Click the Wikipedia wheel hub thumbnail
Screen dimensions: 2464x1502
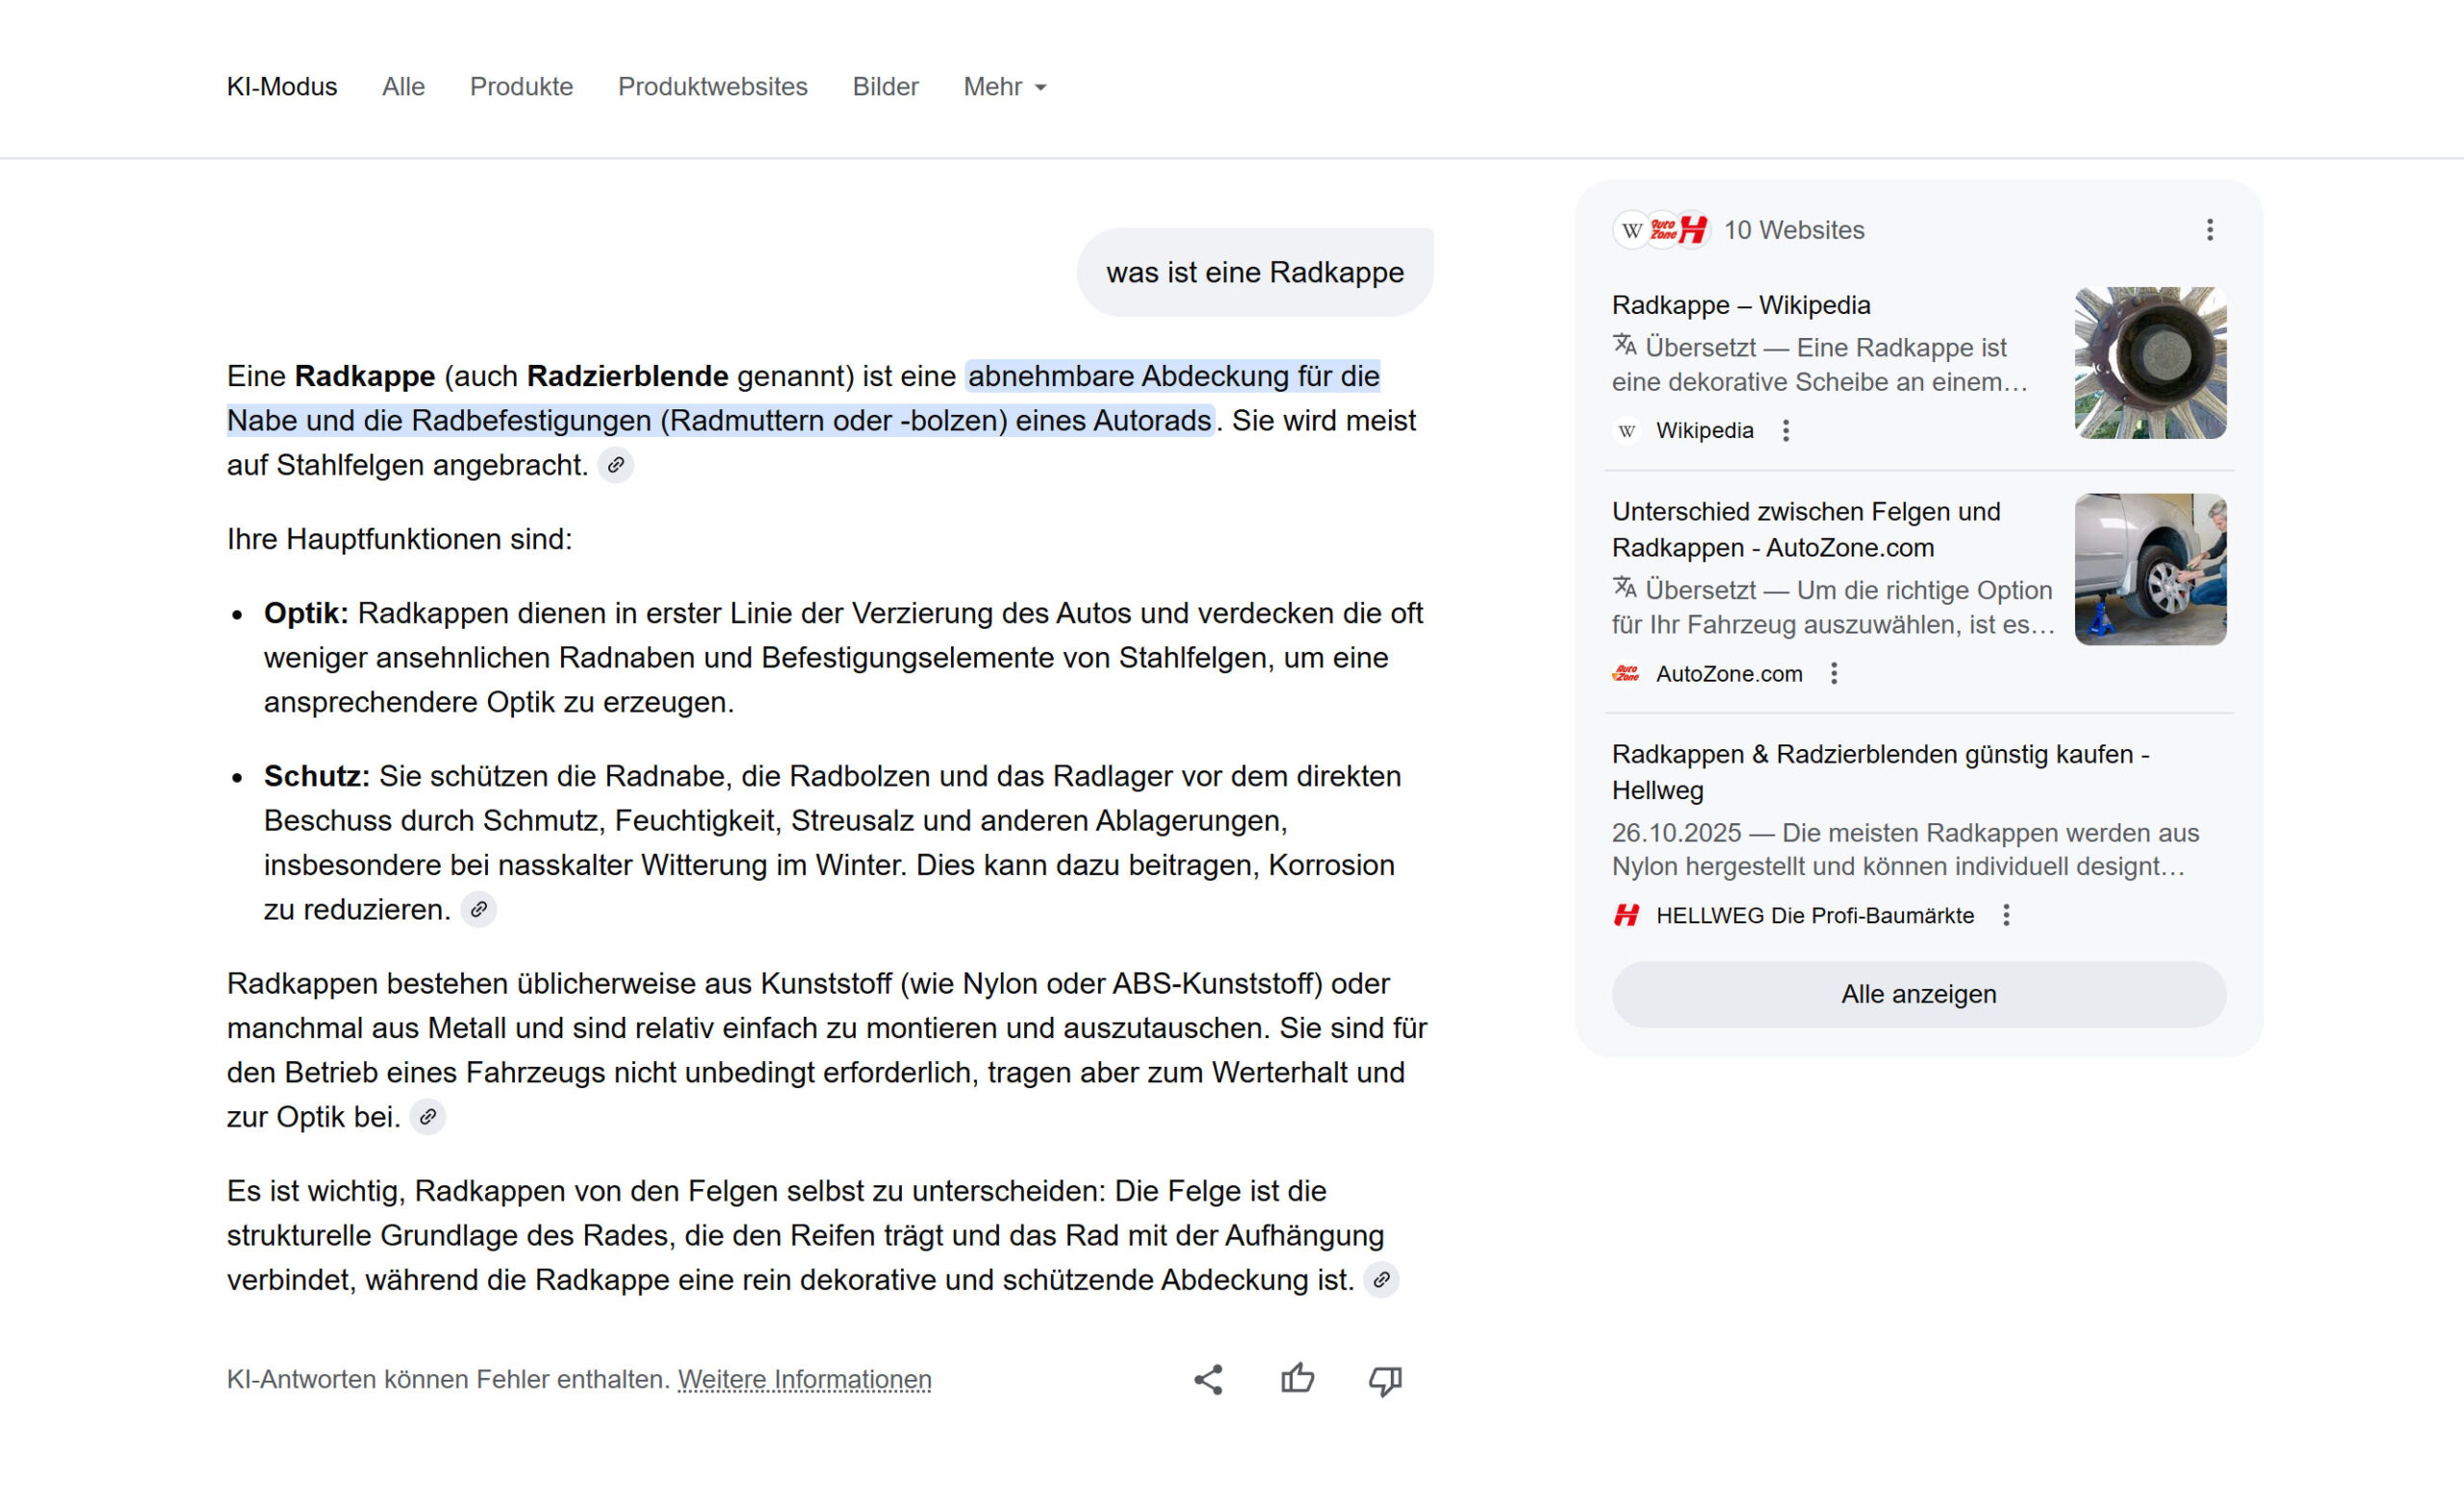(x=2150, y=363)
